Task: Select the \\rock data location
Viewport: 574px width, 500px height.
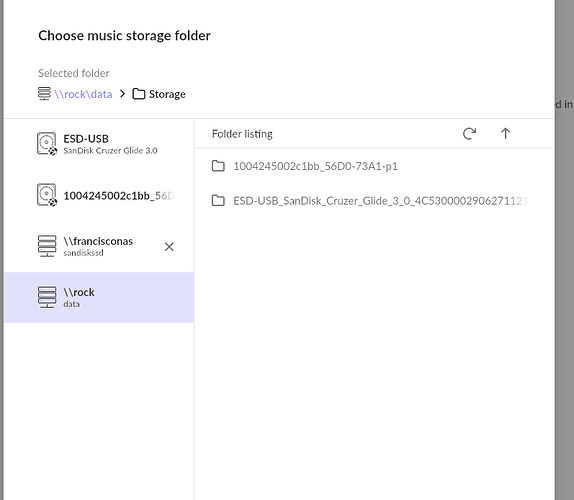Action: coord(99,298)
